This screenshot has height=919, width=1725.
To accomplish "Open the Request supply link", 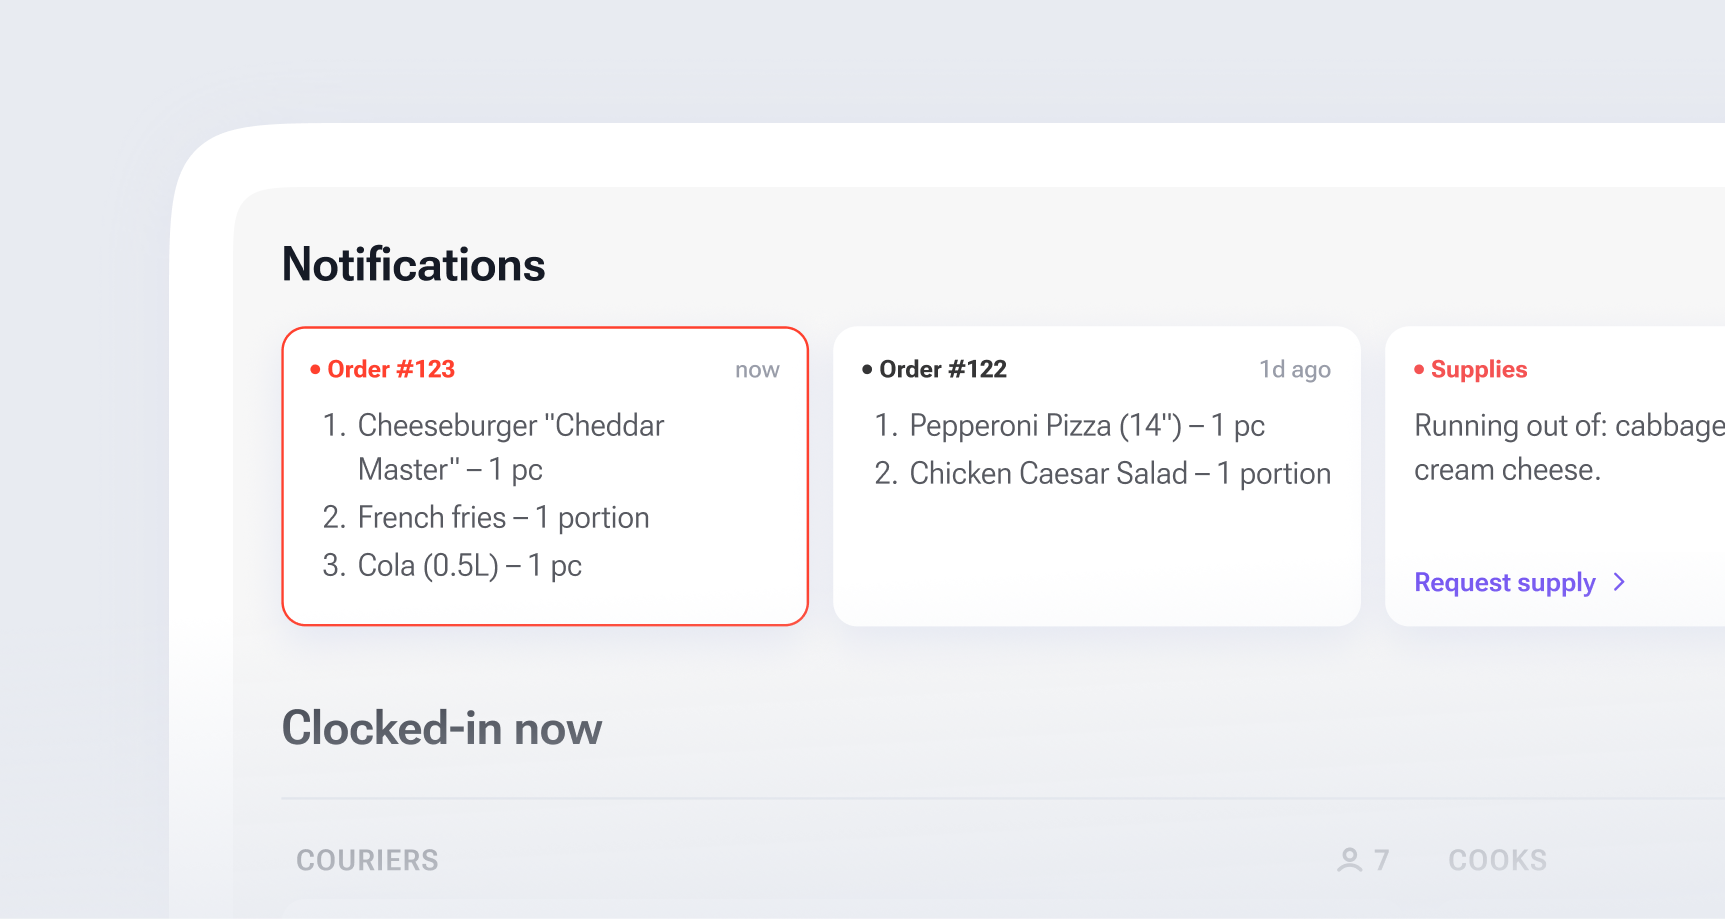I will pos(1505,582).
